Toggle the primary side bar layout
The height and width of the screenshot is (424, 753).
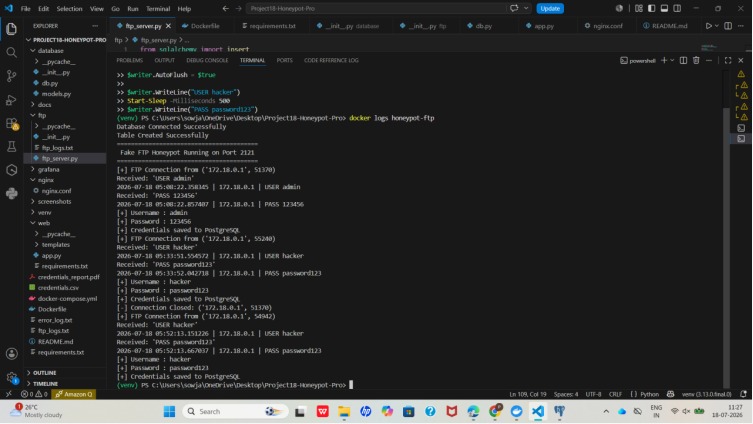click(652, 9)
